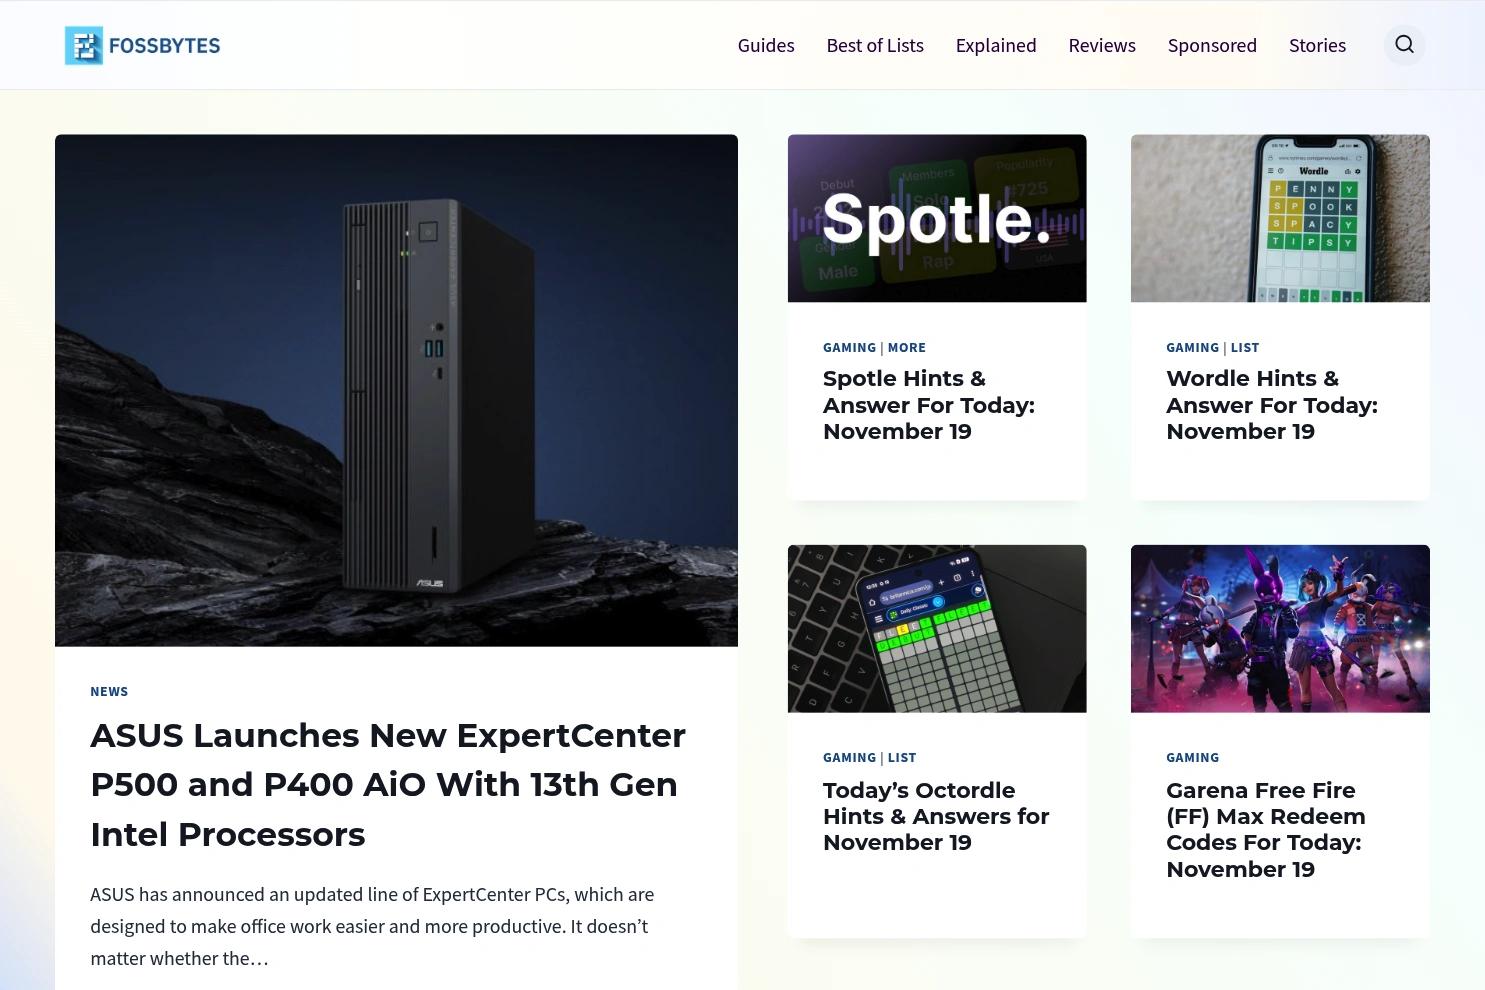Image resolution: width=1485 pixels, height=990 pixels.
Task: Click LIST category on Wordle card
Action: [1245, 347]
